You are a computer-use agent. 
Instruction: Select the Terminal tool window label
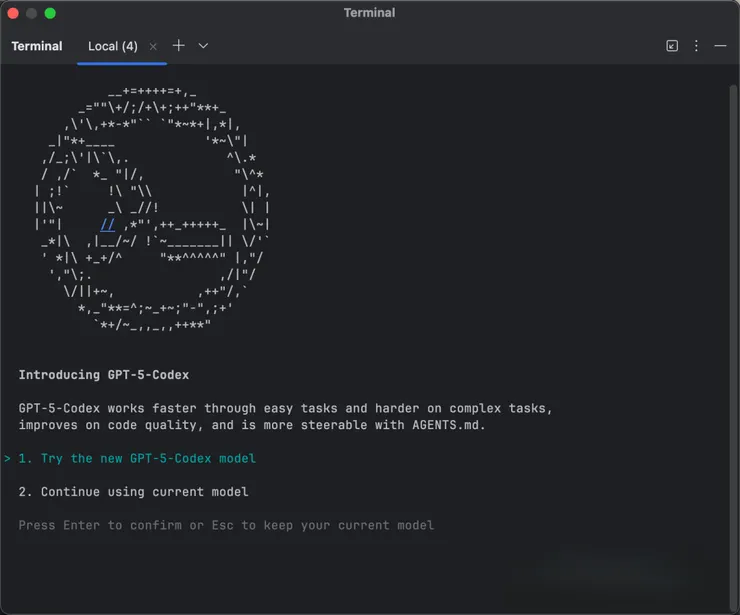click(37, 46)
